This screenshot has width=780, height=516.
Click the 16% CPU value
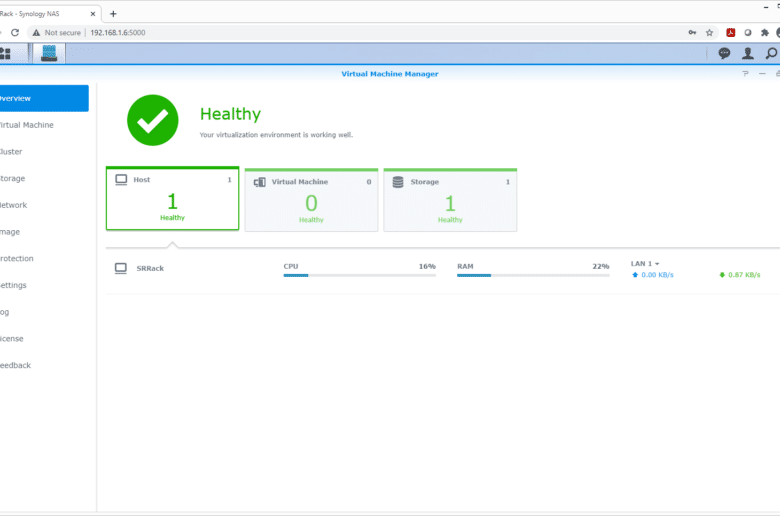pyautogui.click(x=427, y=266)
